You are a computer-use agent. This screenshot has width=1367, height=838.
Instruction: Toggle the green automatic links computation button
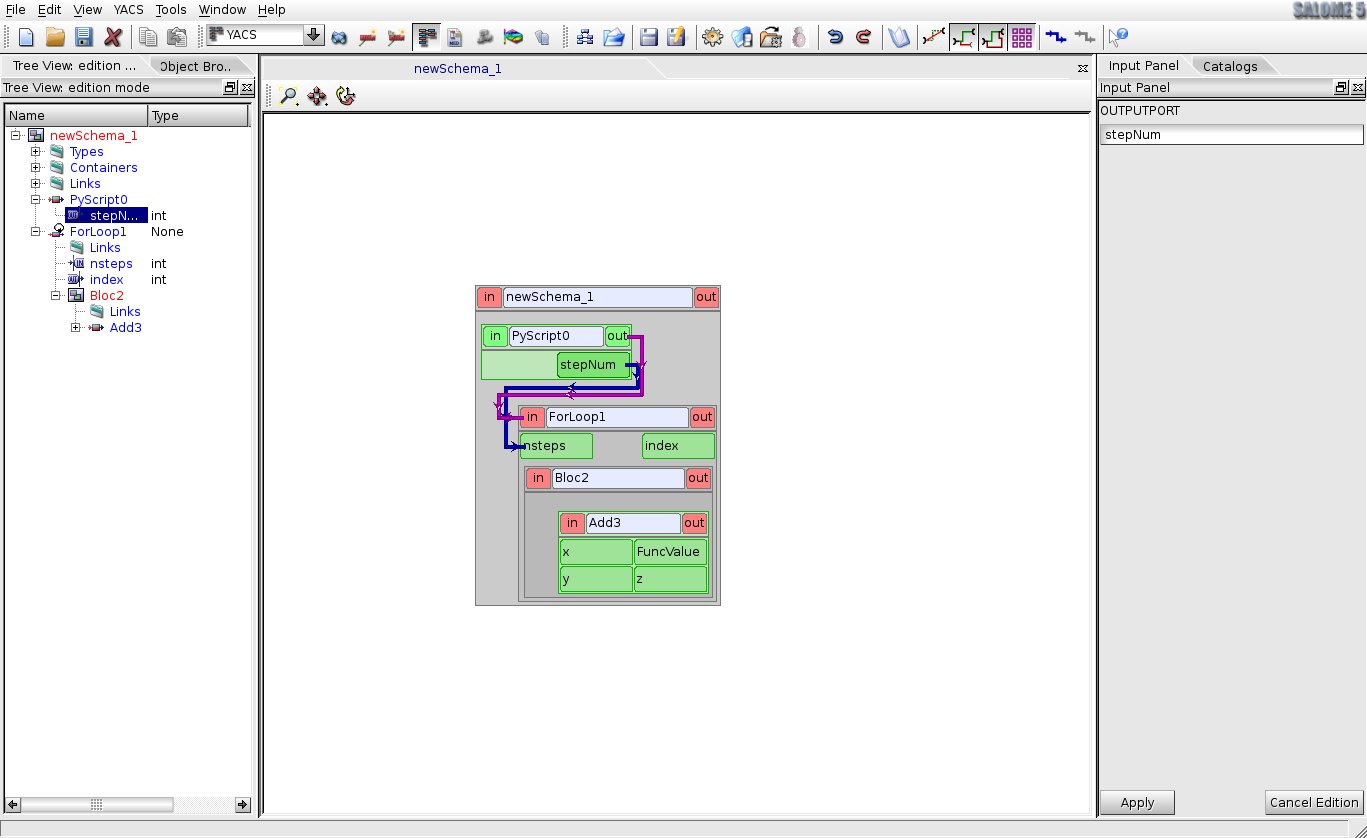[964, 37]
